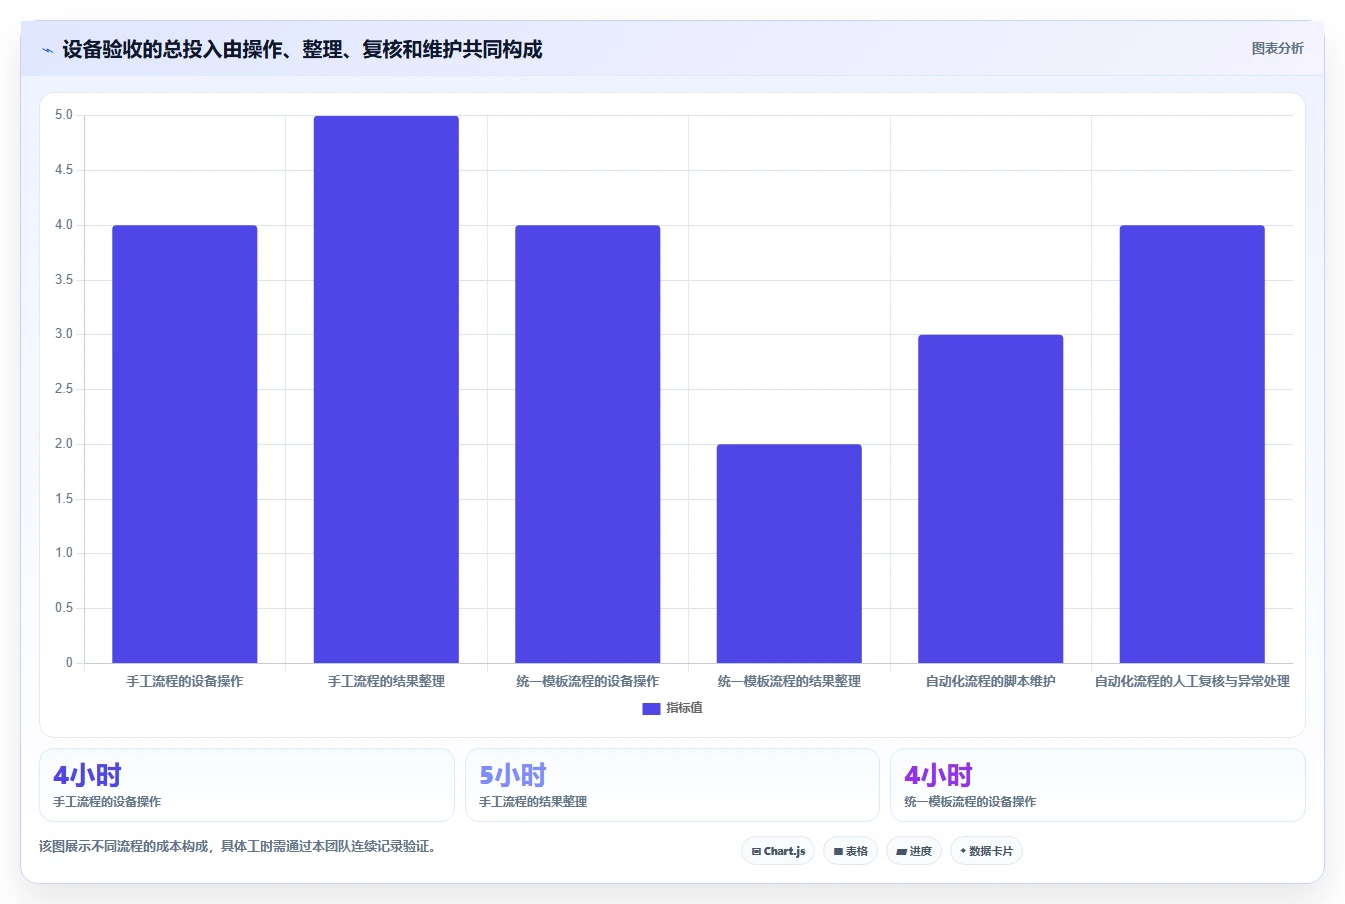
Task: Toggle the 指标值 legend color swatch
Action: (x=651, y=708)
